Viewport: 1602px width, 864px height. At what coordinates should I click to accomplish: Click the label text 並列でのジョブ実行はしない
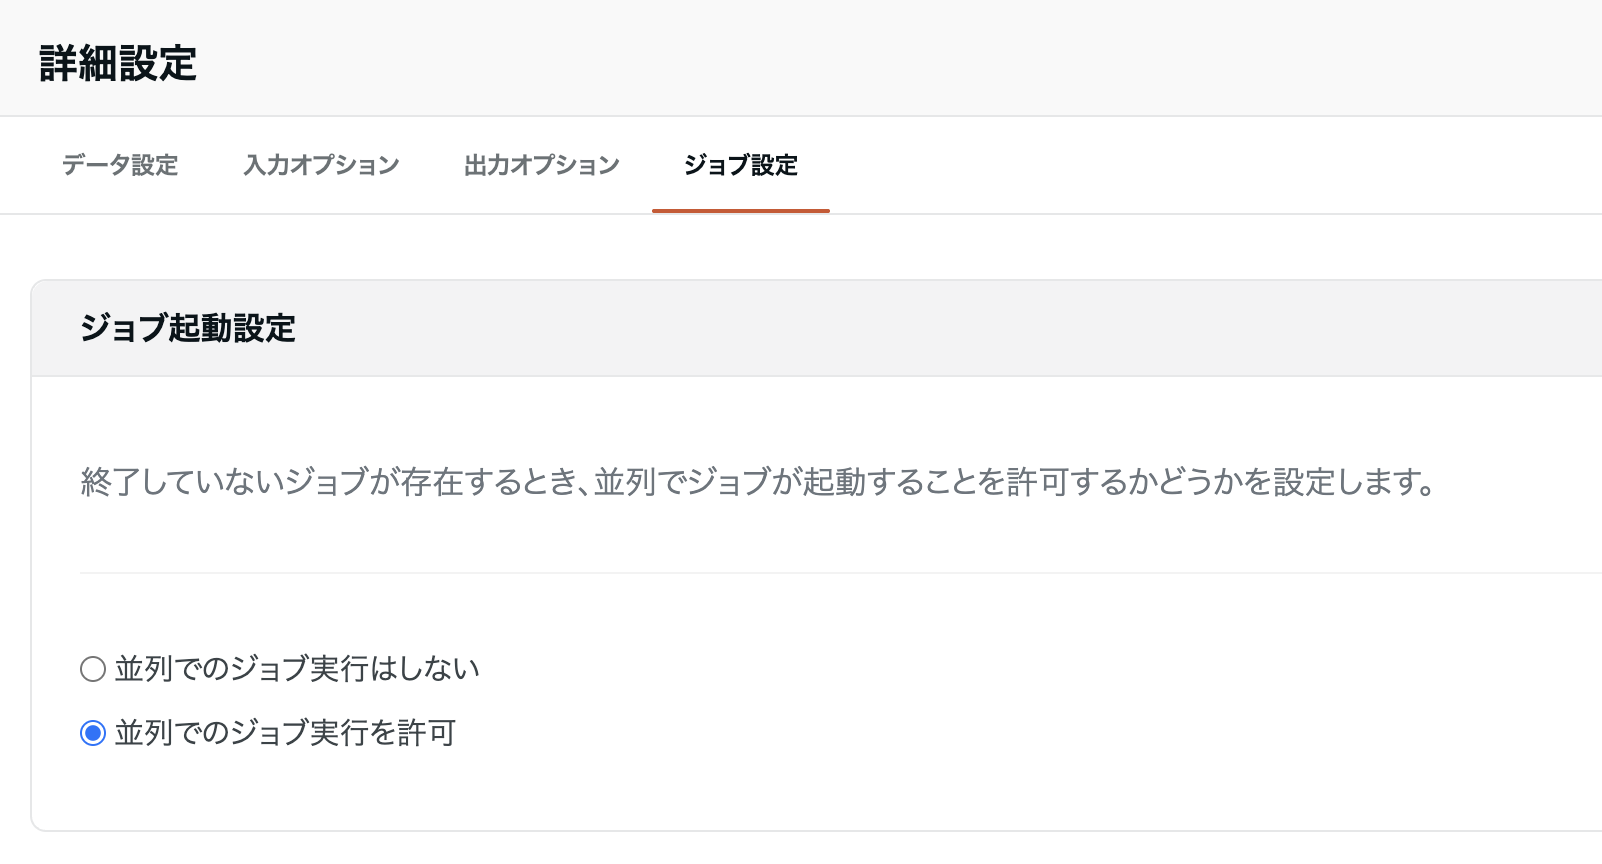click(300, 669)
